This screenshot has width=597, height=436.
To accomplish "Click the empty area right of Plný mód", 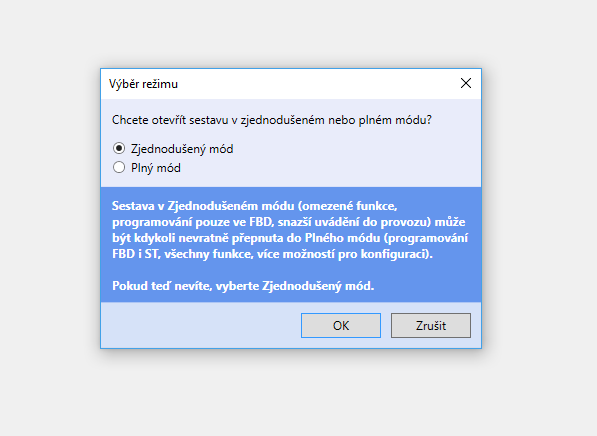I will coord(327,168).
